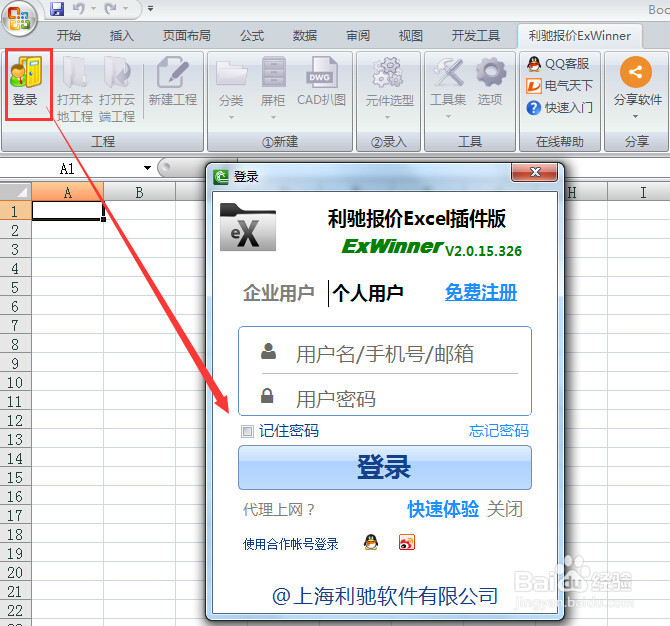
Task: Switch to the 审阅 ribbon tab
Action: click(358, 35)
